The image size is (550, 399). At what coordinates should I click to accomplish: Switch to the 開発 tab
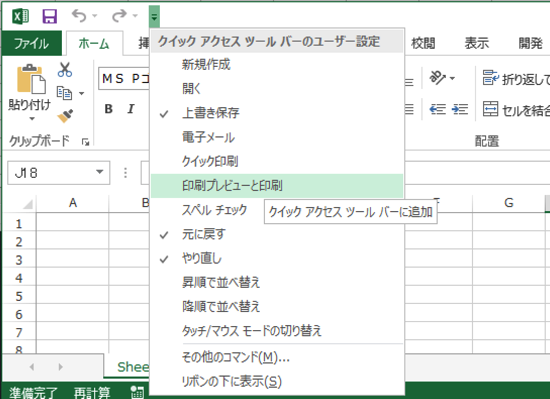coord(530,43)
